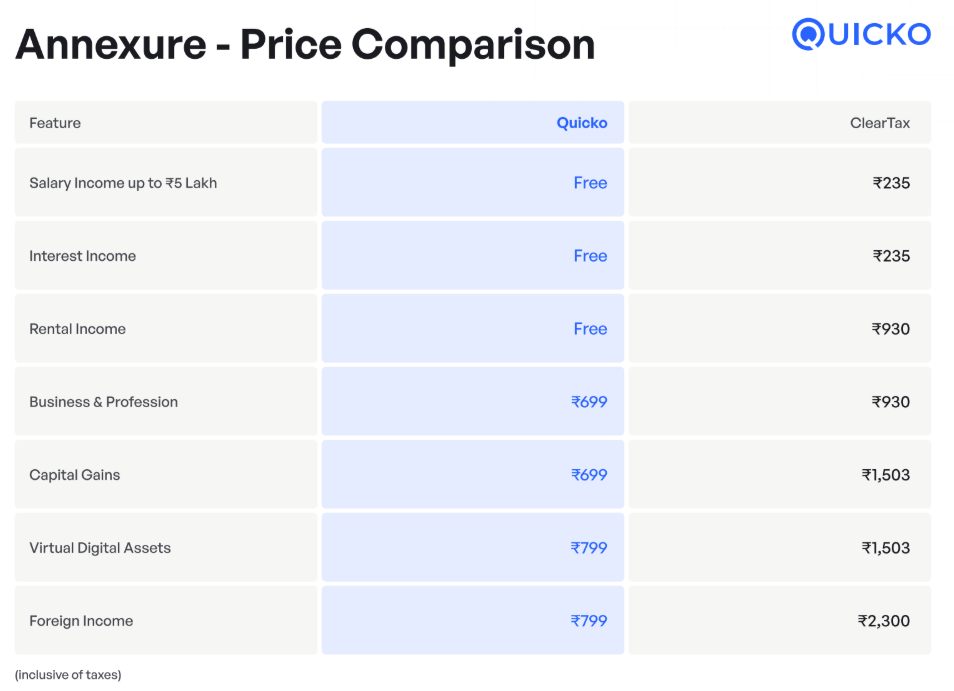Select the Foreign Income feature label
Viewport: 954px width, 691px height.
(81, 621)
